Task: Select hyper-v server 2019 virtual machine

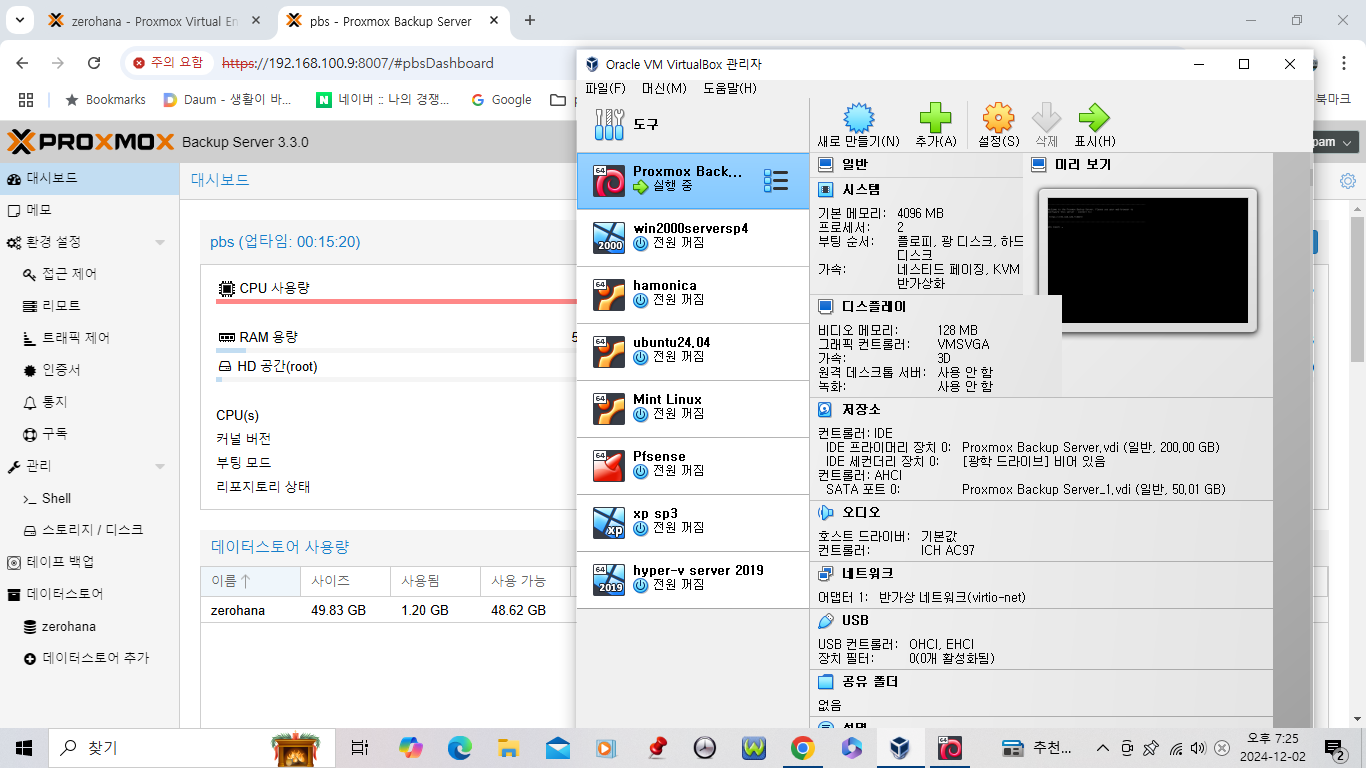Action: (x=693, y=580)
